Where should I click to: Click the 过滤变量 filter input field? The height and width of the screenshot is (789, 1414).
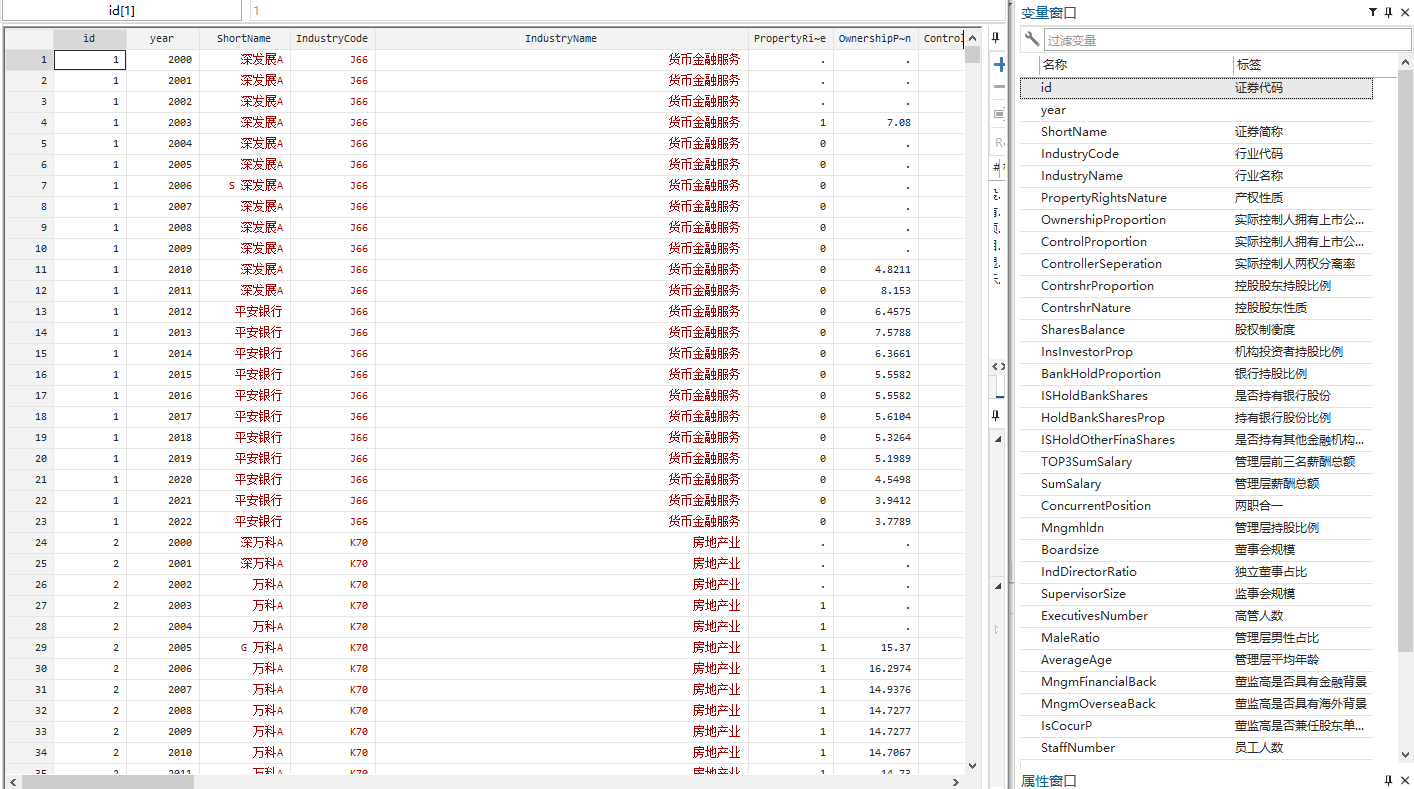click(1227, 40)
